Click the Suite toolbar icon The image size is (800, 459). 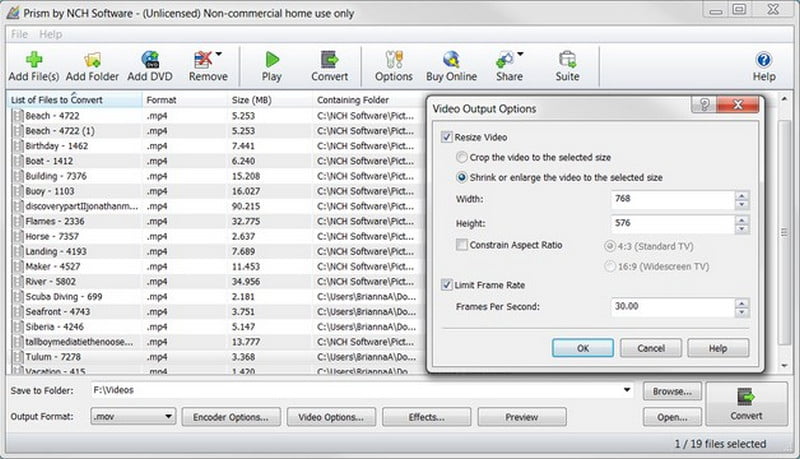click(x=568, y=60)
